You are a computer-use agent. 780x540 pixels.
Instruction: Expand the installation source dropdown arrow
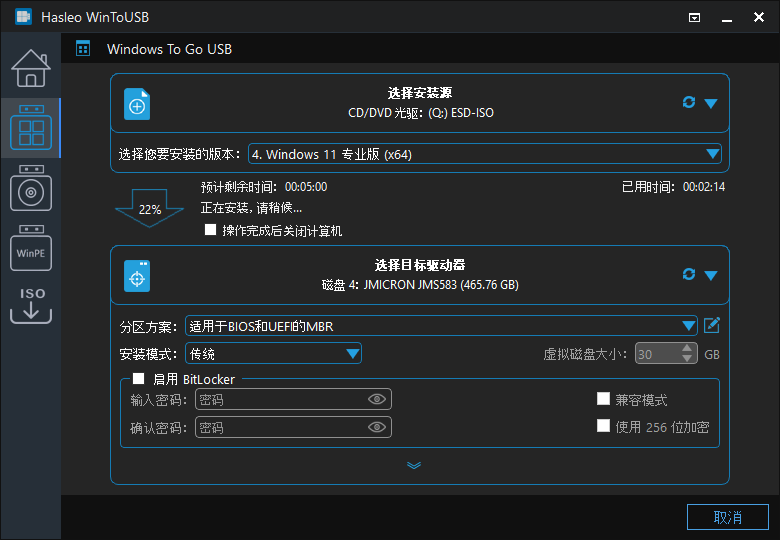[711, 103]
